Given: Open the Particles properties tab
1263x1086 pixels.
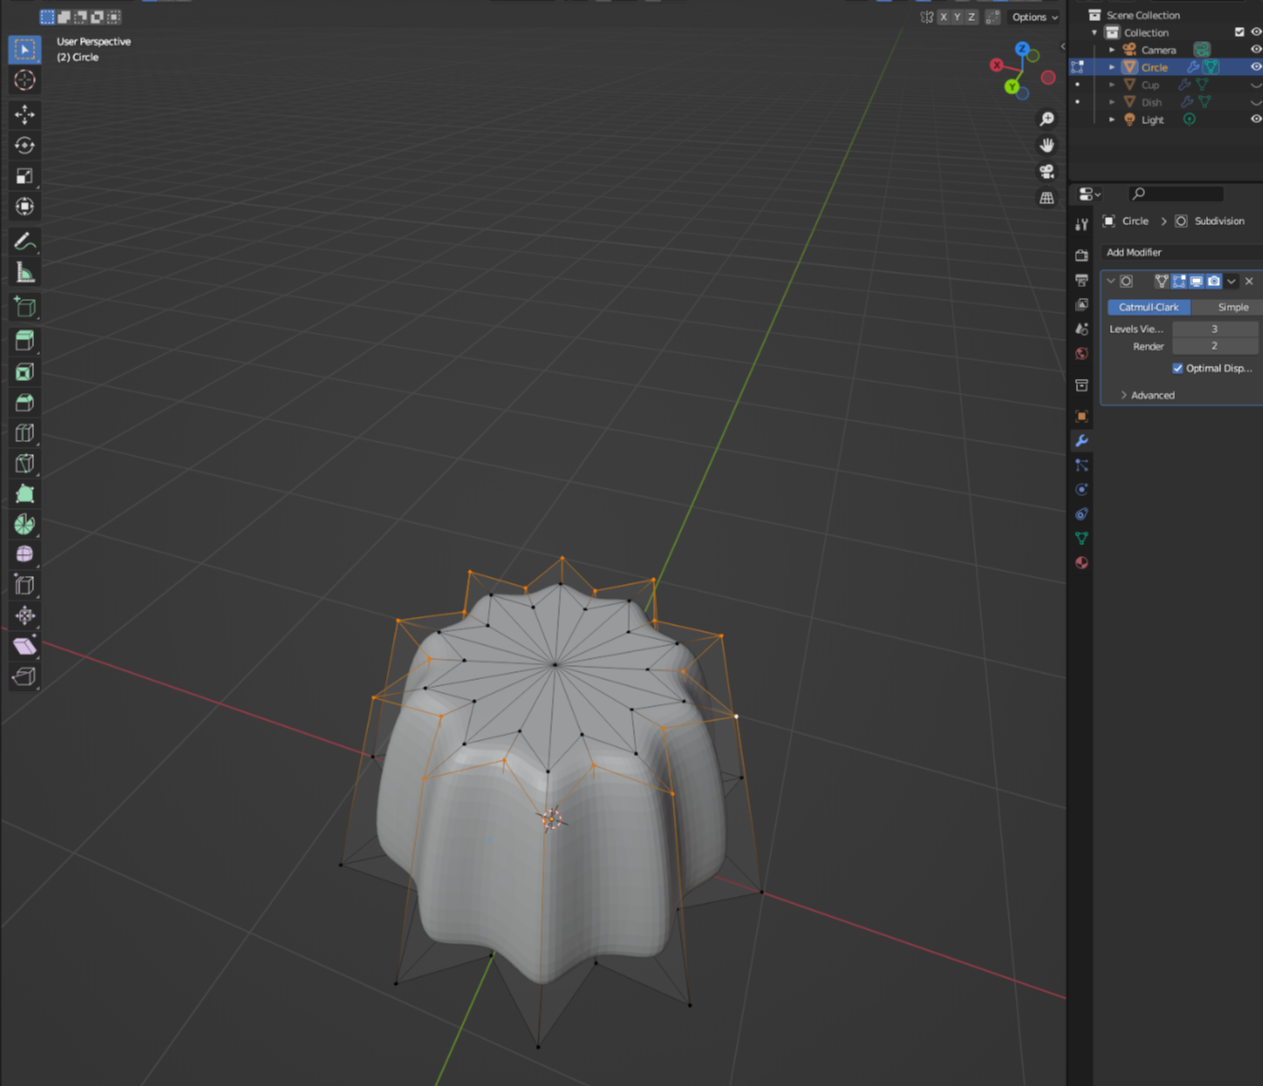Looking at the screenshot, I should 1081,465.
